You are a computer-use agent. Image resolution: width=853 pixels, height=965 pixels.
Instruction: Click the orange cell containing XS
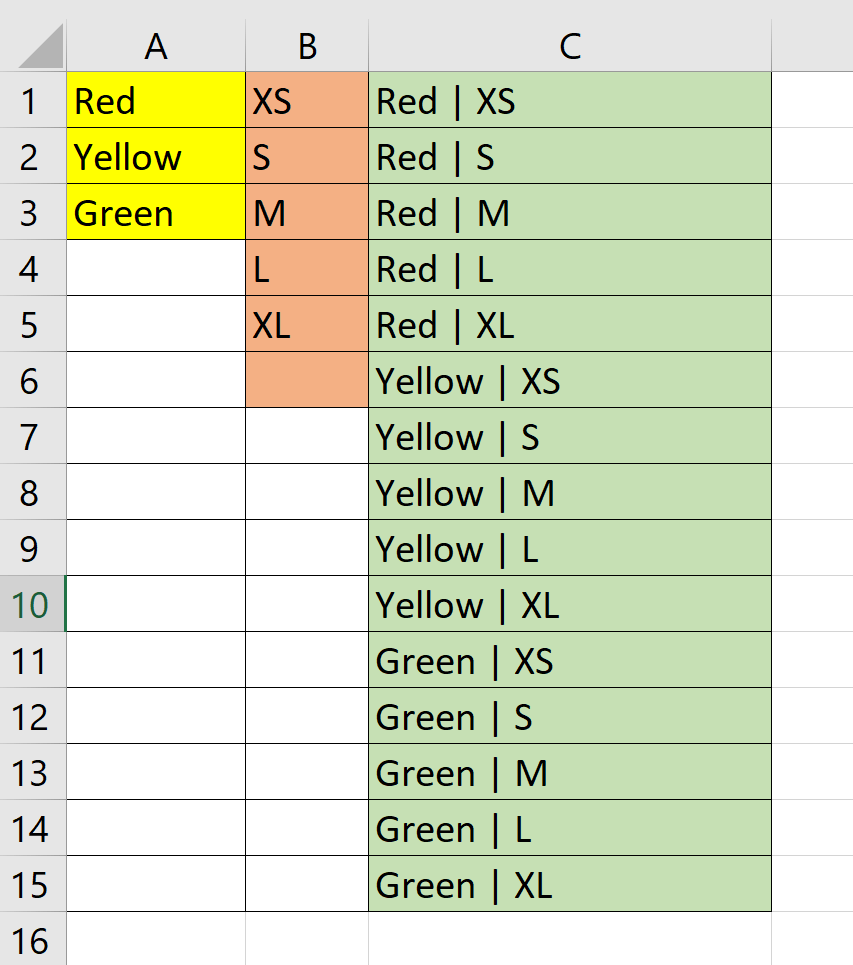(x=306, y=101)
